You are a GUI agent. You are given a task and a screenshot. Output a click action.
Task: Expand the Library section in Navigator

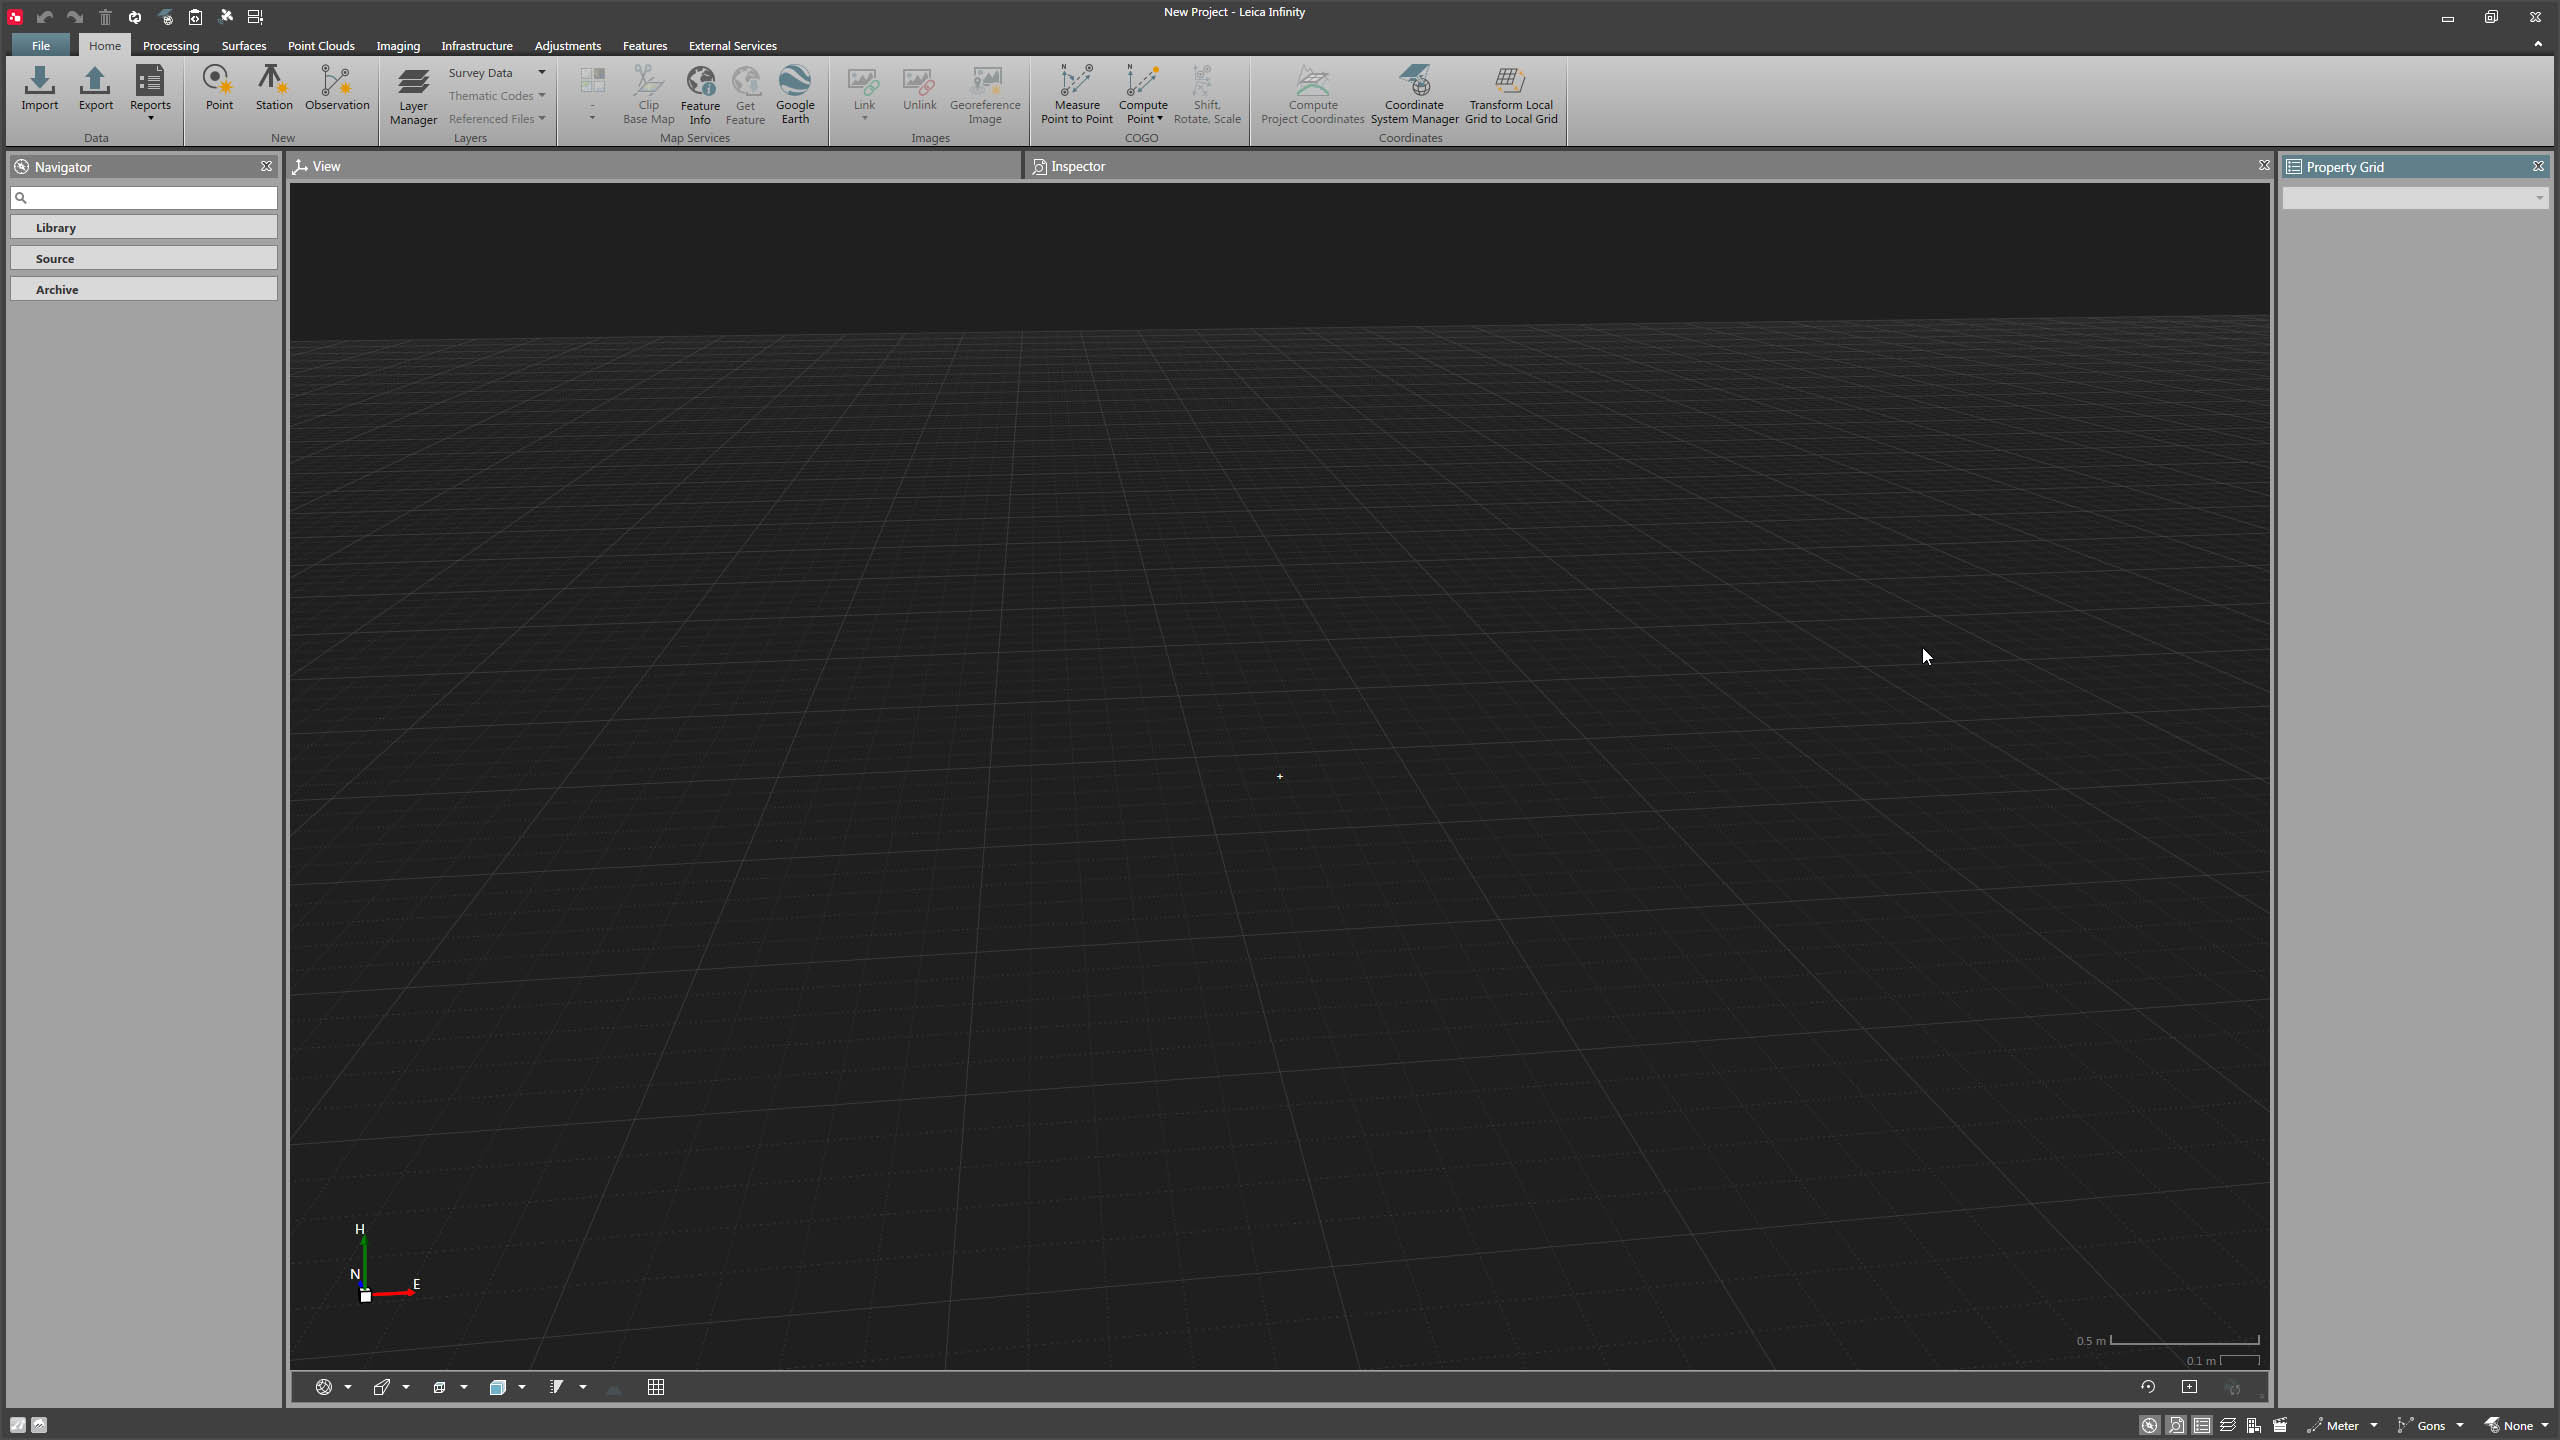tap(144, 228)
